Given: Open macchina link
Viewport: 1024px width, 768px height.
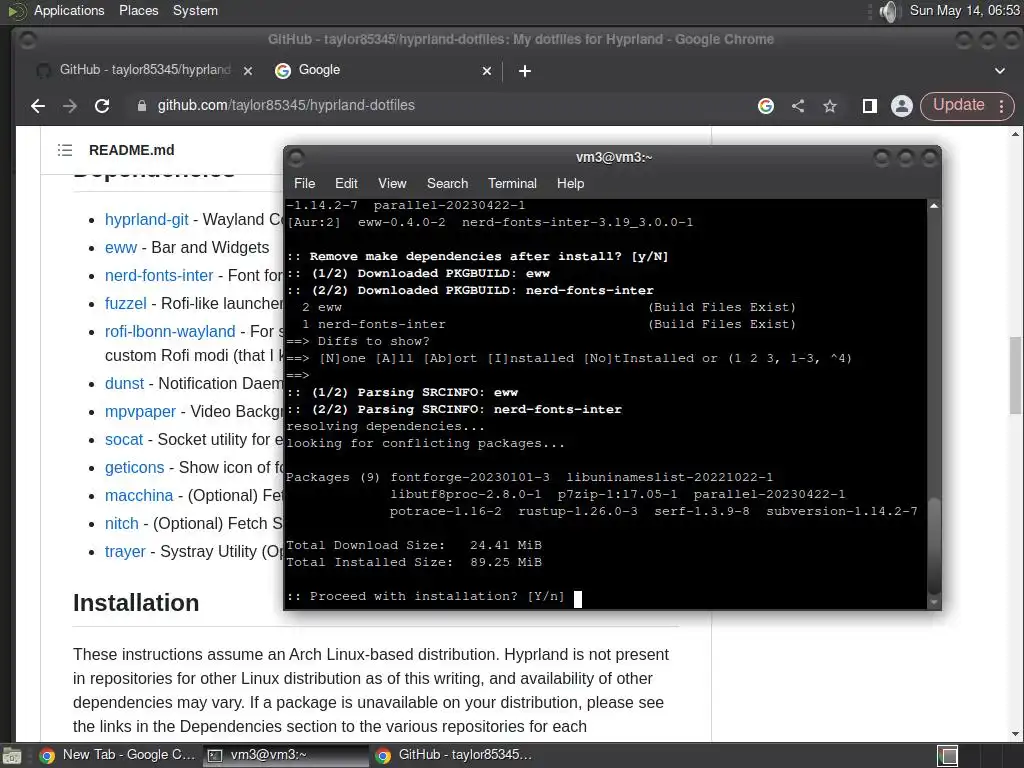Looking at the screenshot, I should click(x=139, y=496).
